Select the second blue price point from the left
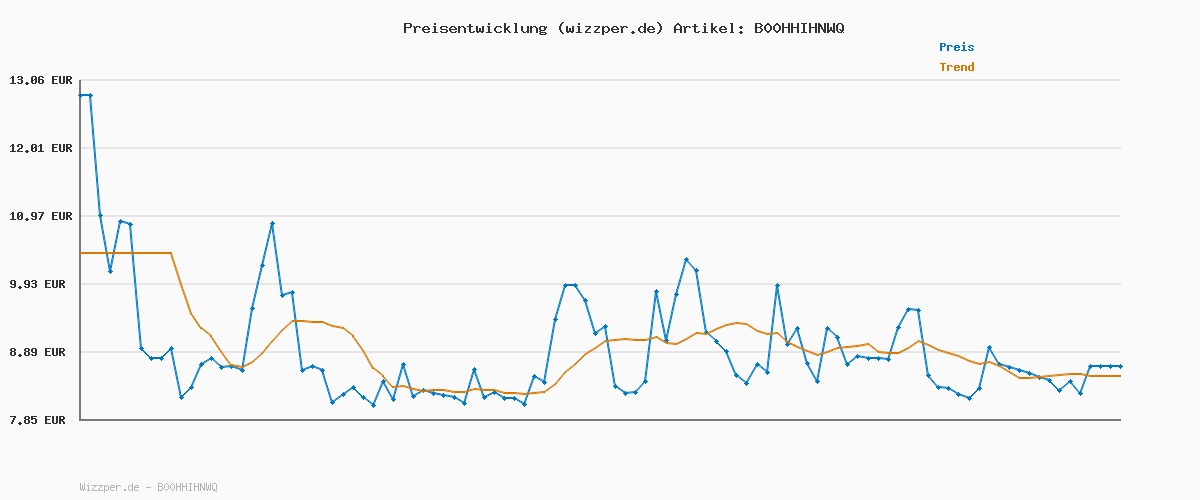The image size is (1200, 500). [x=91, y=95]
